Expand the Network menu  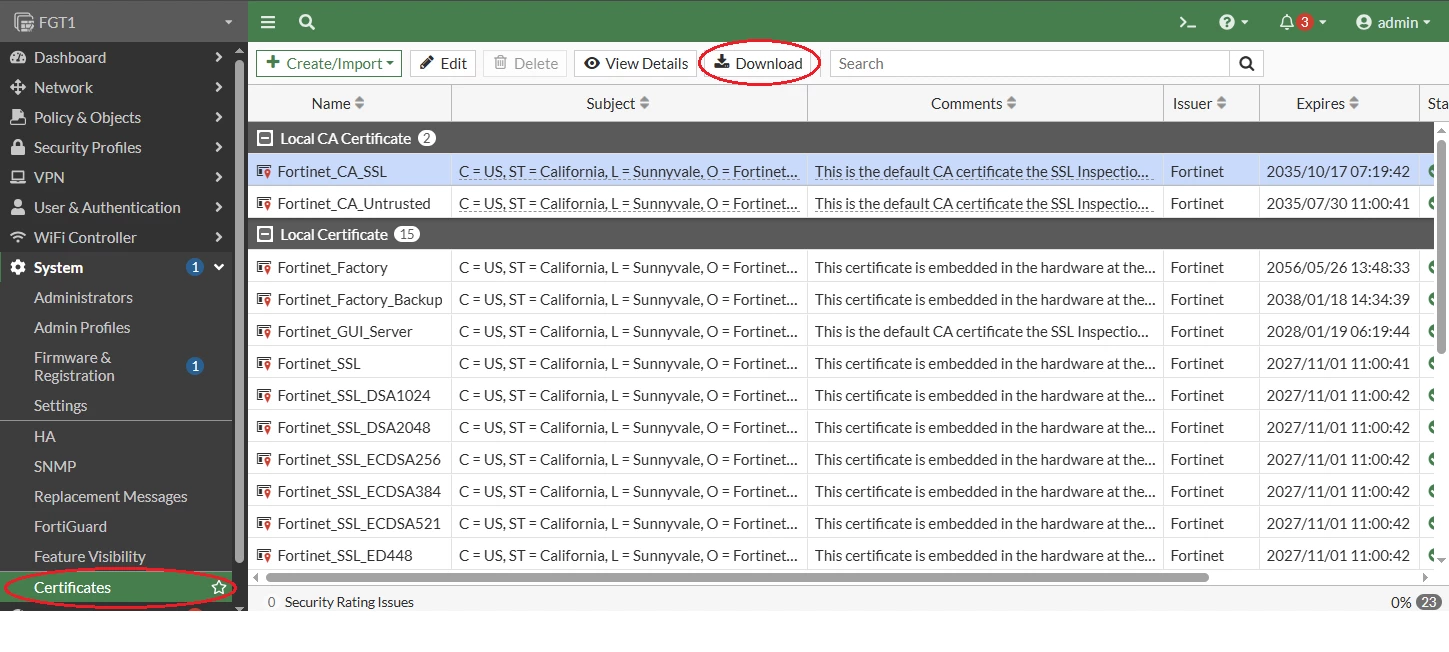[x=116, y=87]
